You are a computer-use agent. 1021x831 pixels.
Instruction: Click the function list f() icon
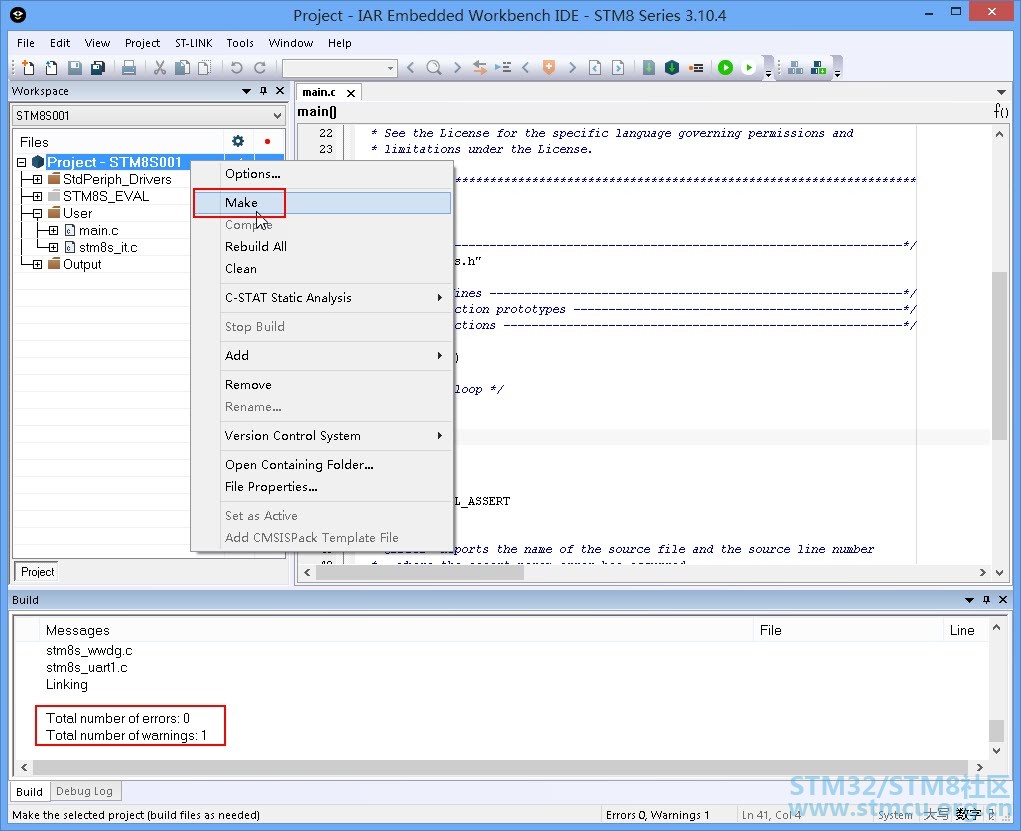(1001, 111)
